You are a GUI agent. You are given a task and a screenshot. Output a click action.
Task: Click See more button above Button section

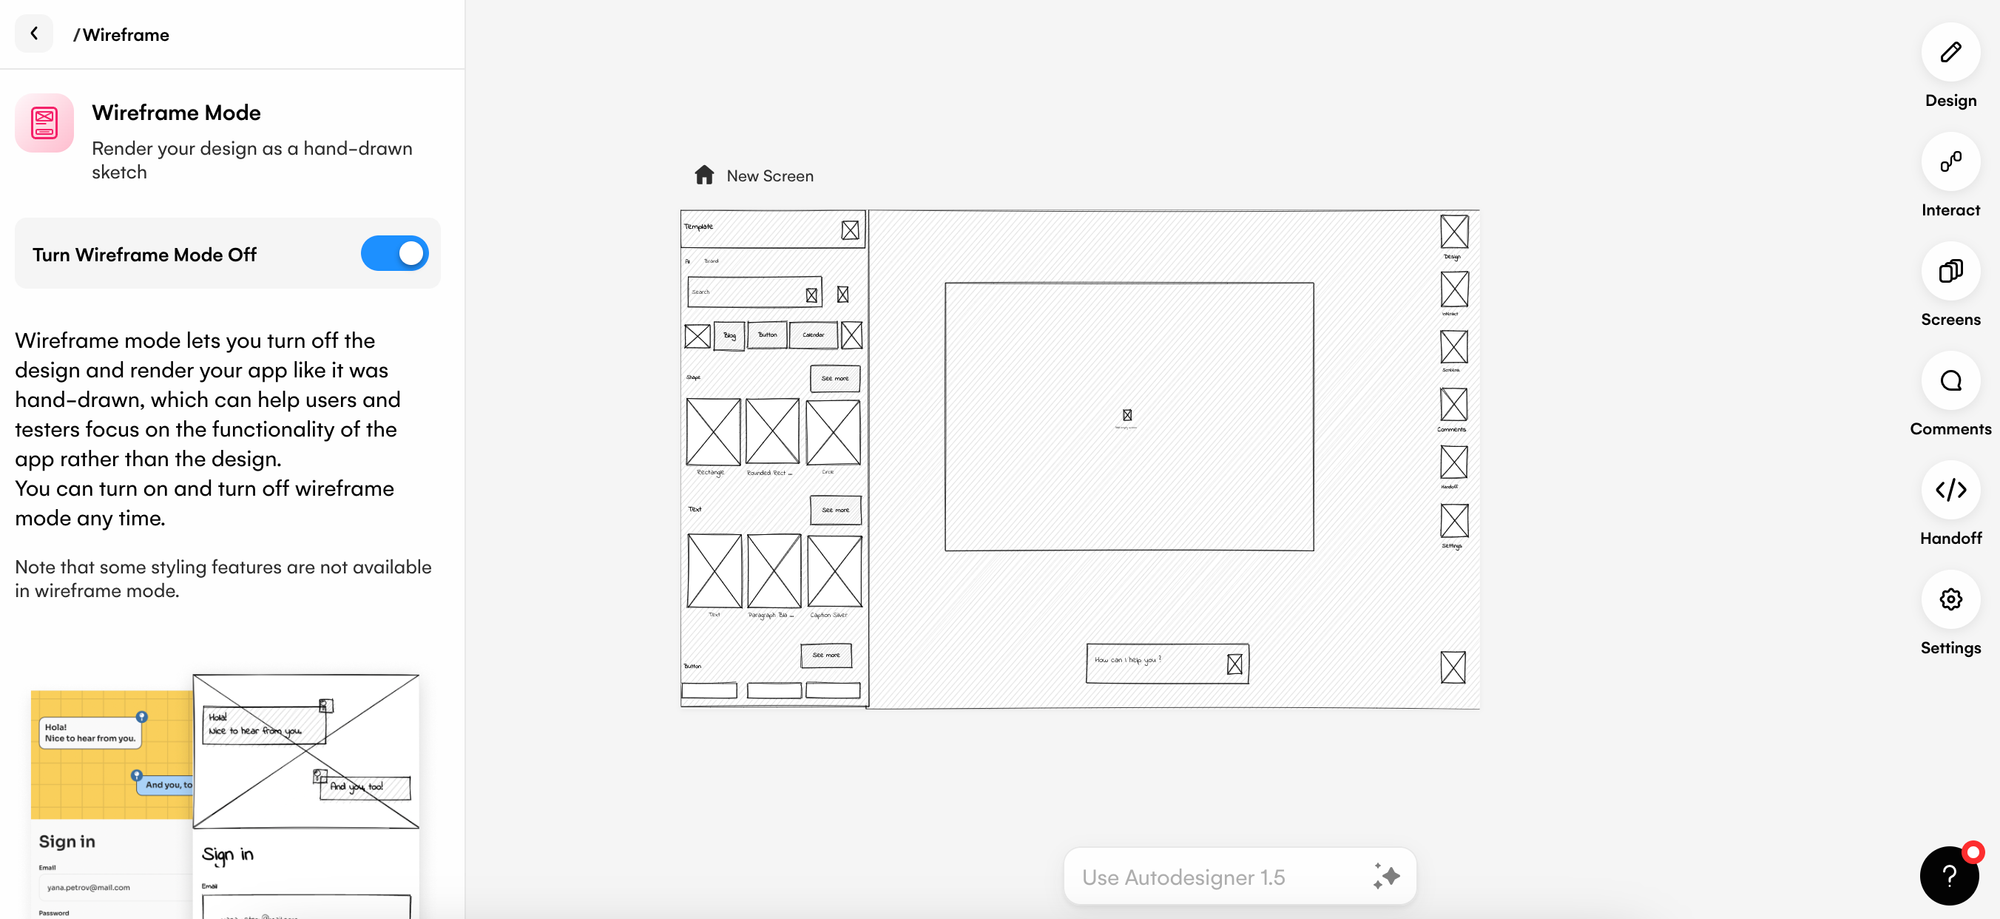pos(826,655)
